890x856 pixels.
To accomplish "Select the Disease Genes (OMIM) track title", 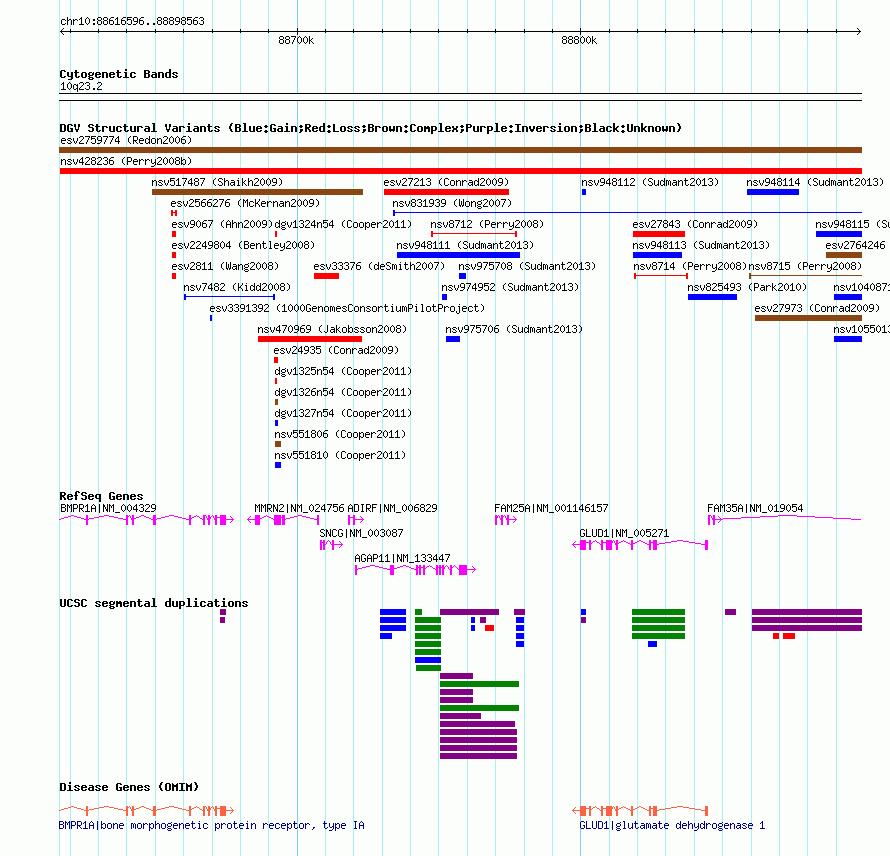I will (x=129, y=787).
